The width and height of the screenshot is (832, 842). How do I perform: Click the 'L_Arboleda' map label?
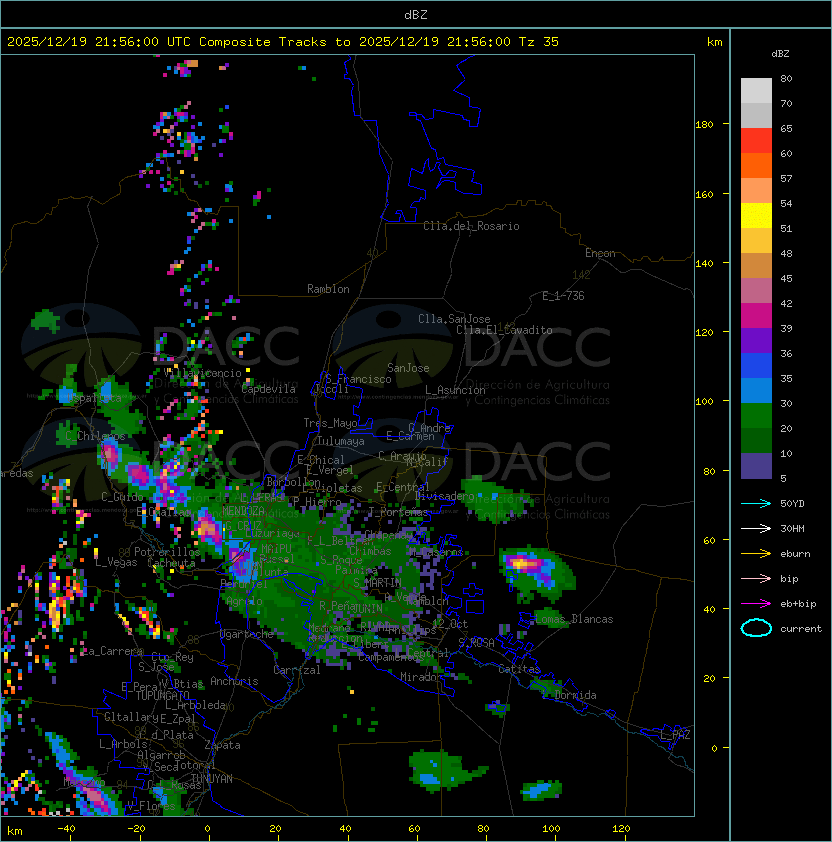tap(195, 705)
